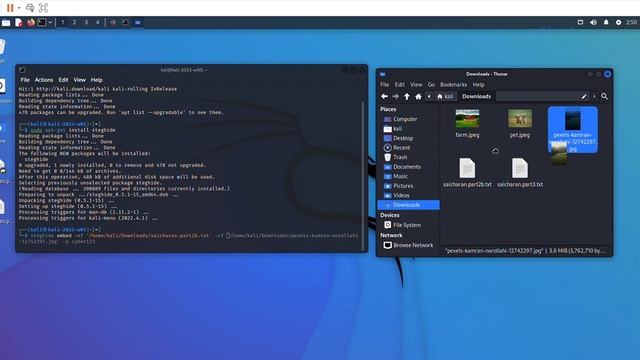This screenshot has width=640, height=360.
Task: Select saicharan.part2b.txt file icon
Action: click(467, 168)
